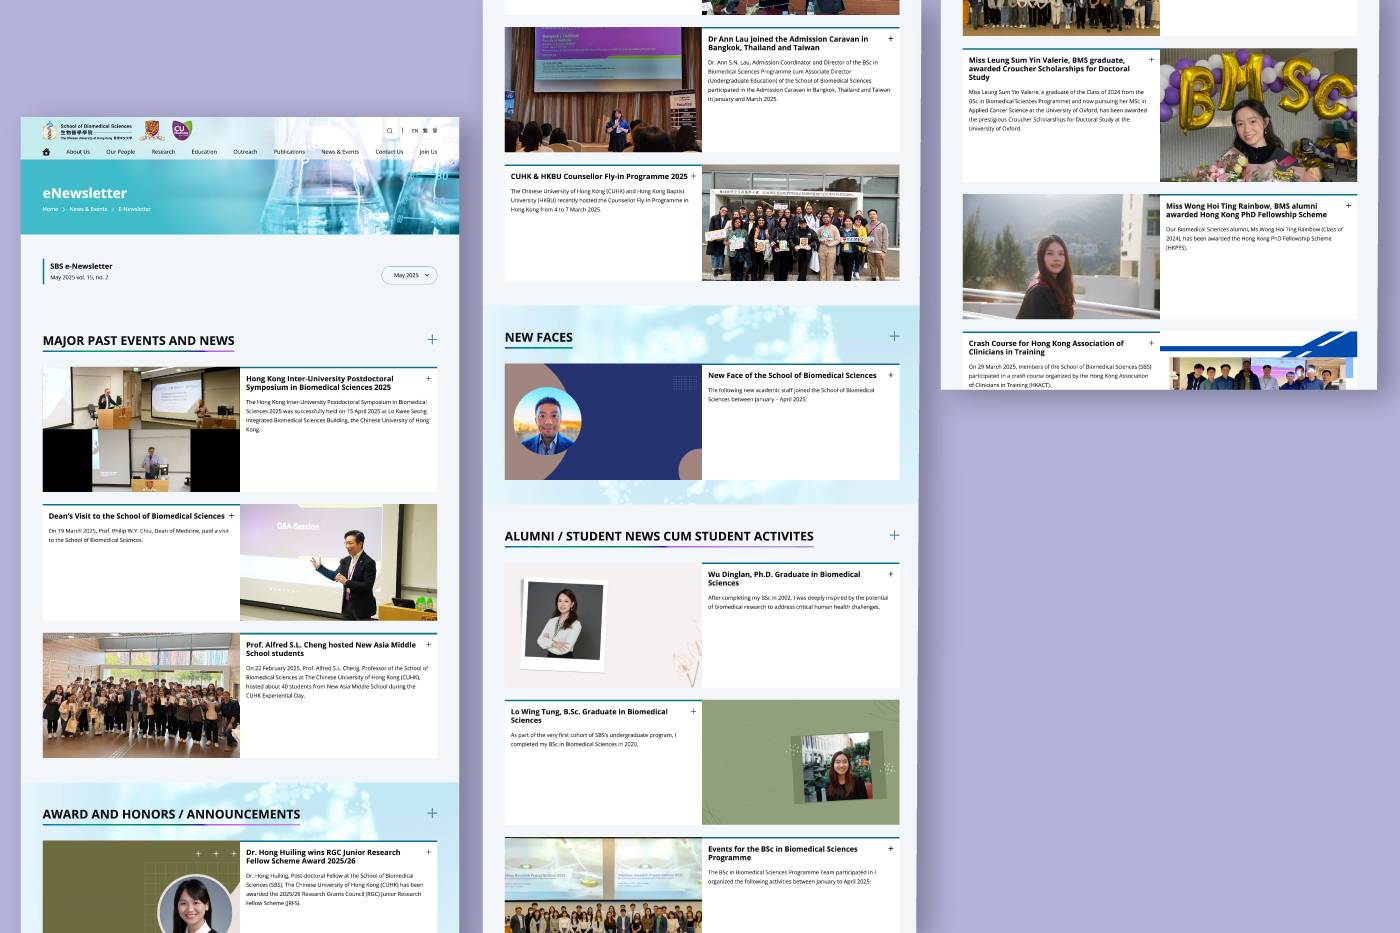Click the CUHK crest emblem logo
This screenshot has width=1400, height=933.
coord(152,130)
